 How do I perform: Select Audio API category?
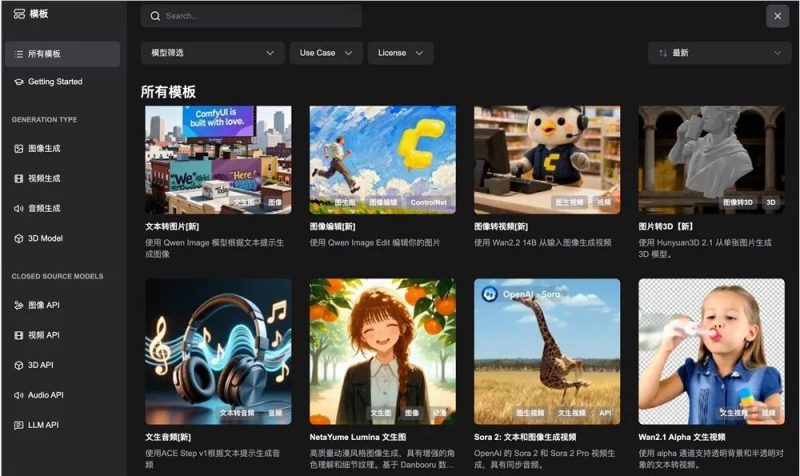pos(63,395)
